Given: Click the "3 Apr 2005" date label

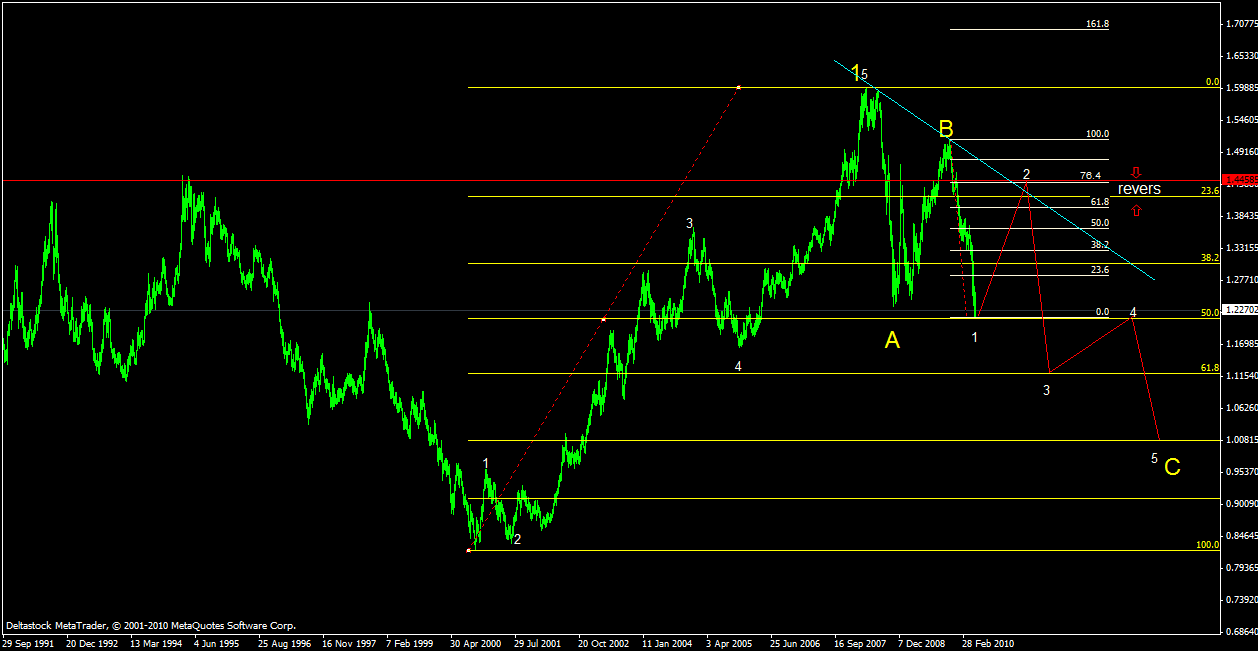Looking at the screenshot, I should [x=731, y=643].
